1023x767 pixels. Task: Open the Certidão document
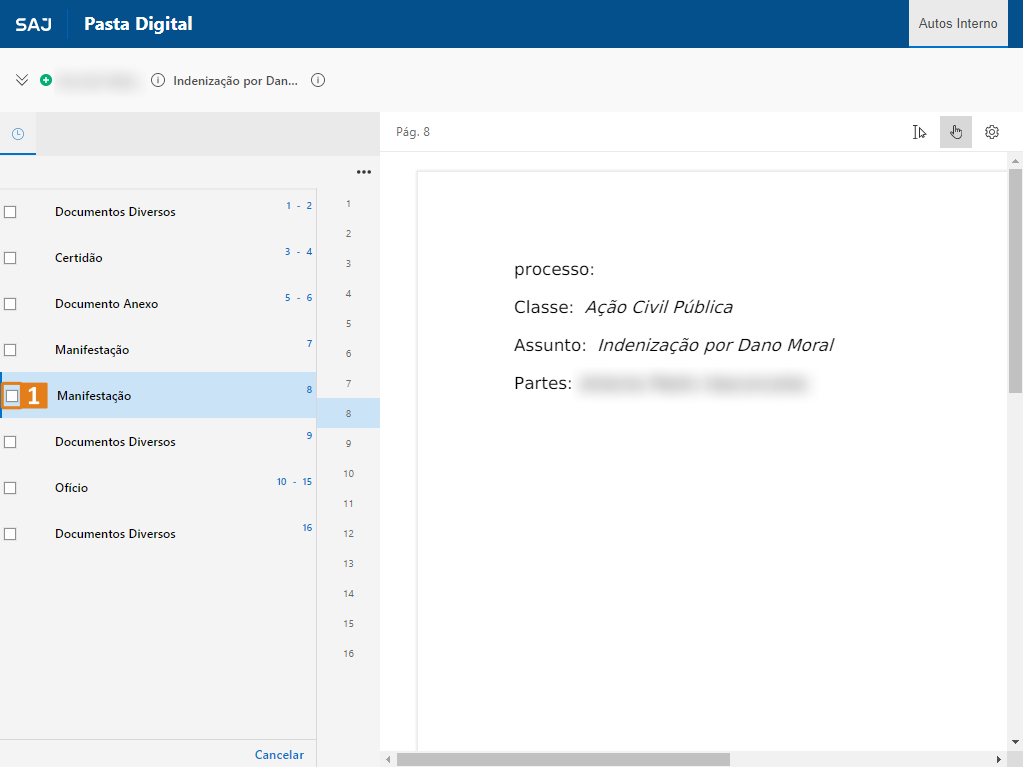pos(158,258)
